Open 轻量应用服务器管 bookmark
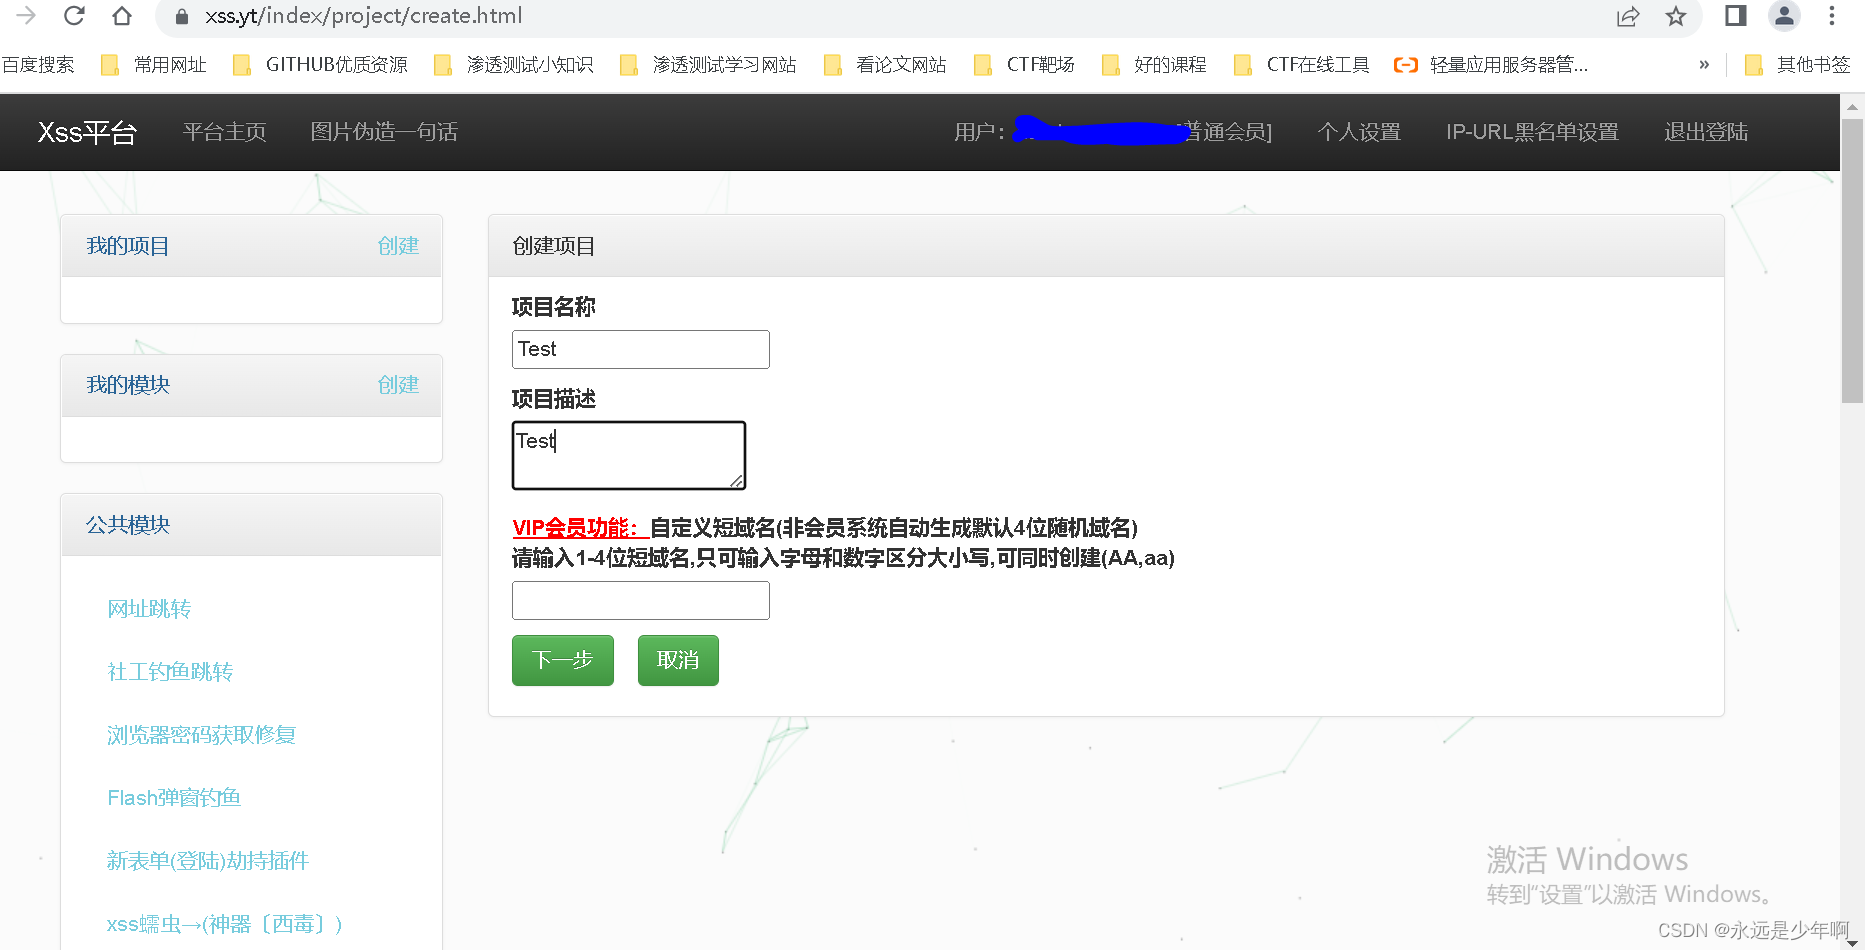The height and width of the screenshot is (950, 1865). (1491, 65)
